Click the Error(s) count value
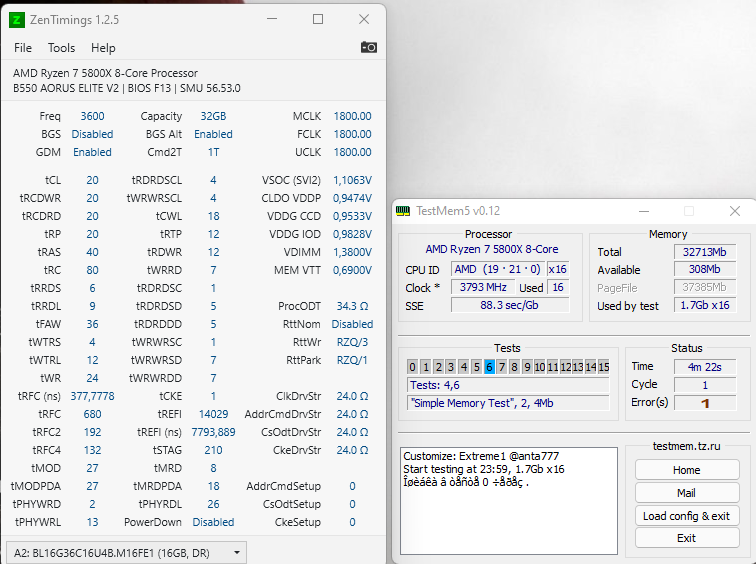 [704, 403]
